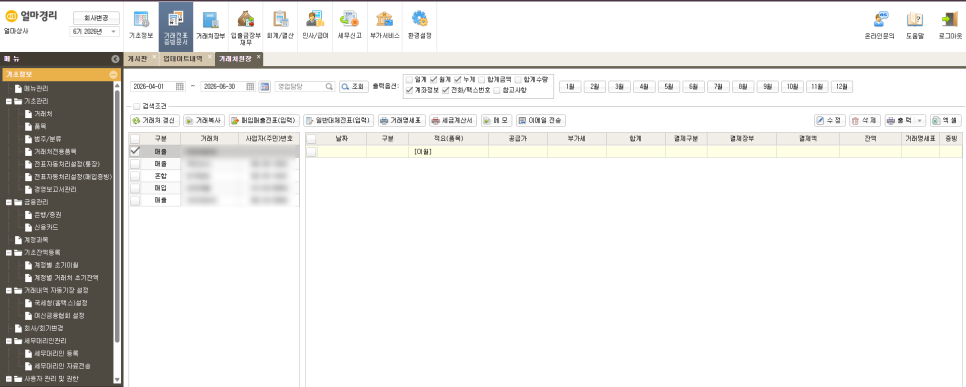Click the 조회 search button
Viewport: 966px width, 387px height.
pyautogui.click(x=354, y=87)
